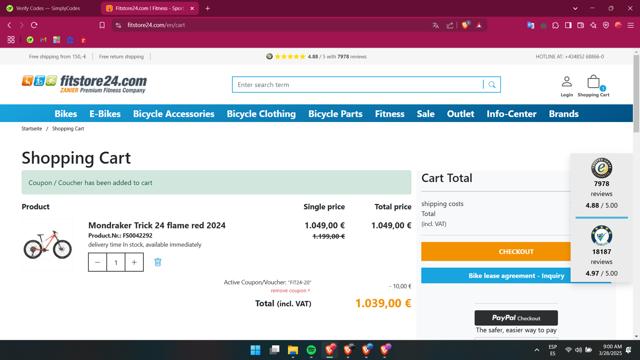Click the PayPal Checkout button
The width and height of the screenshot is (640, 360).
[x=516, y=318]
